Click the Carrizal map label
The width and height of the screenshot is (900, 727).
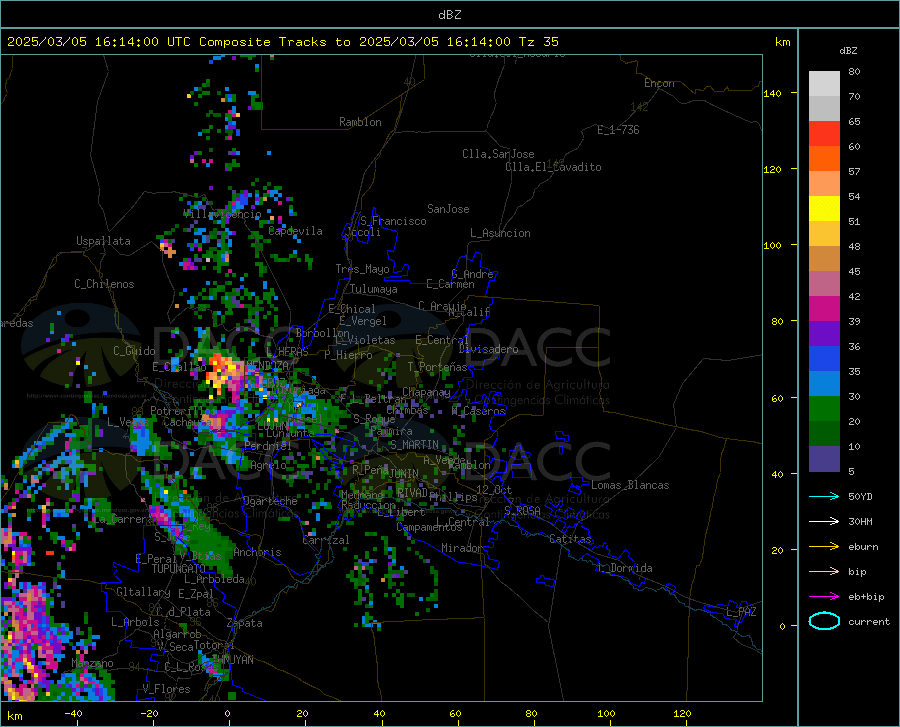(325, 540)
